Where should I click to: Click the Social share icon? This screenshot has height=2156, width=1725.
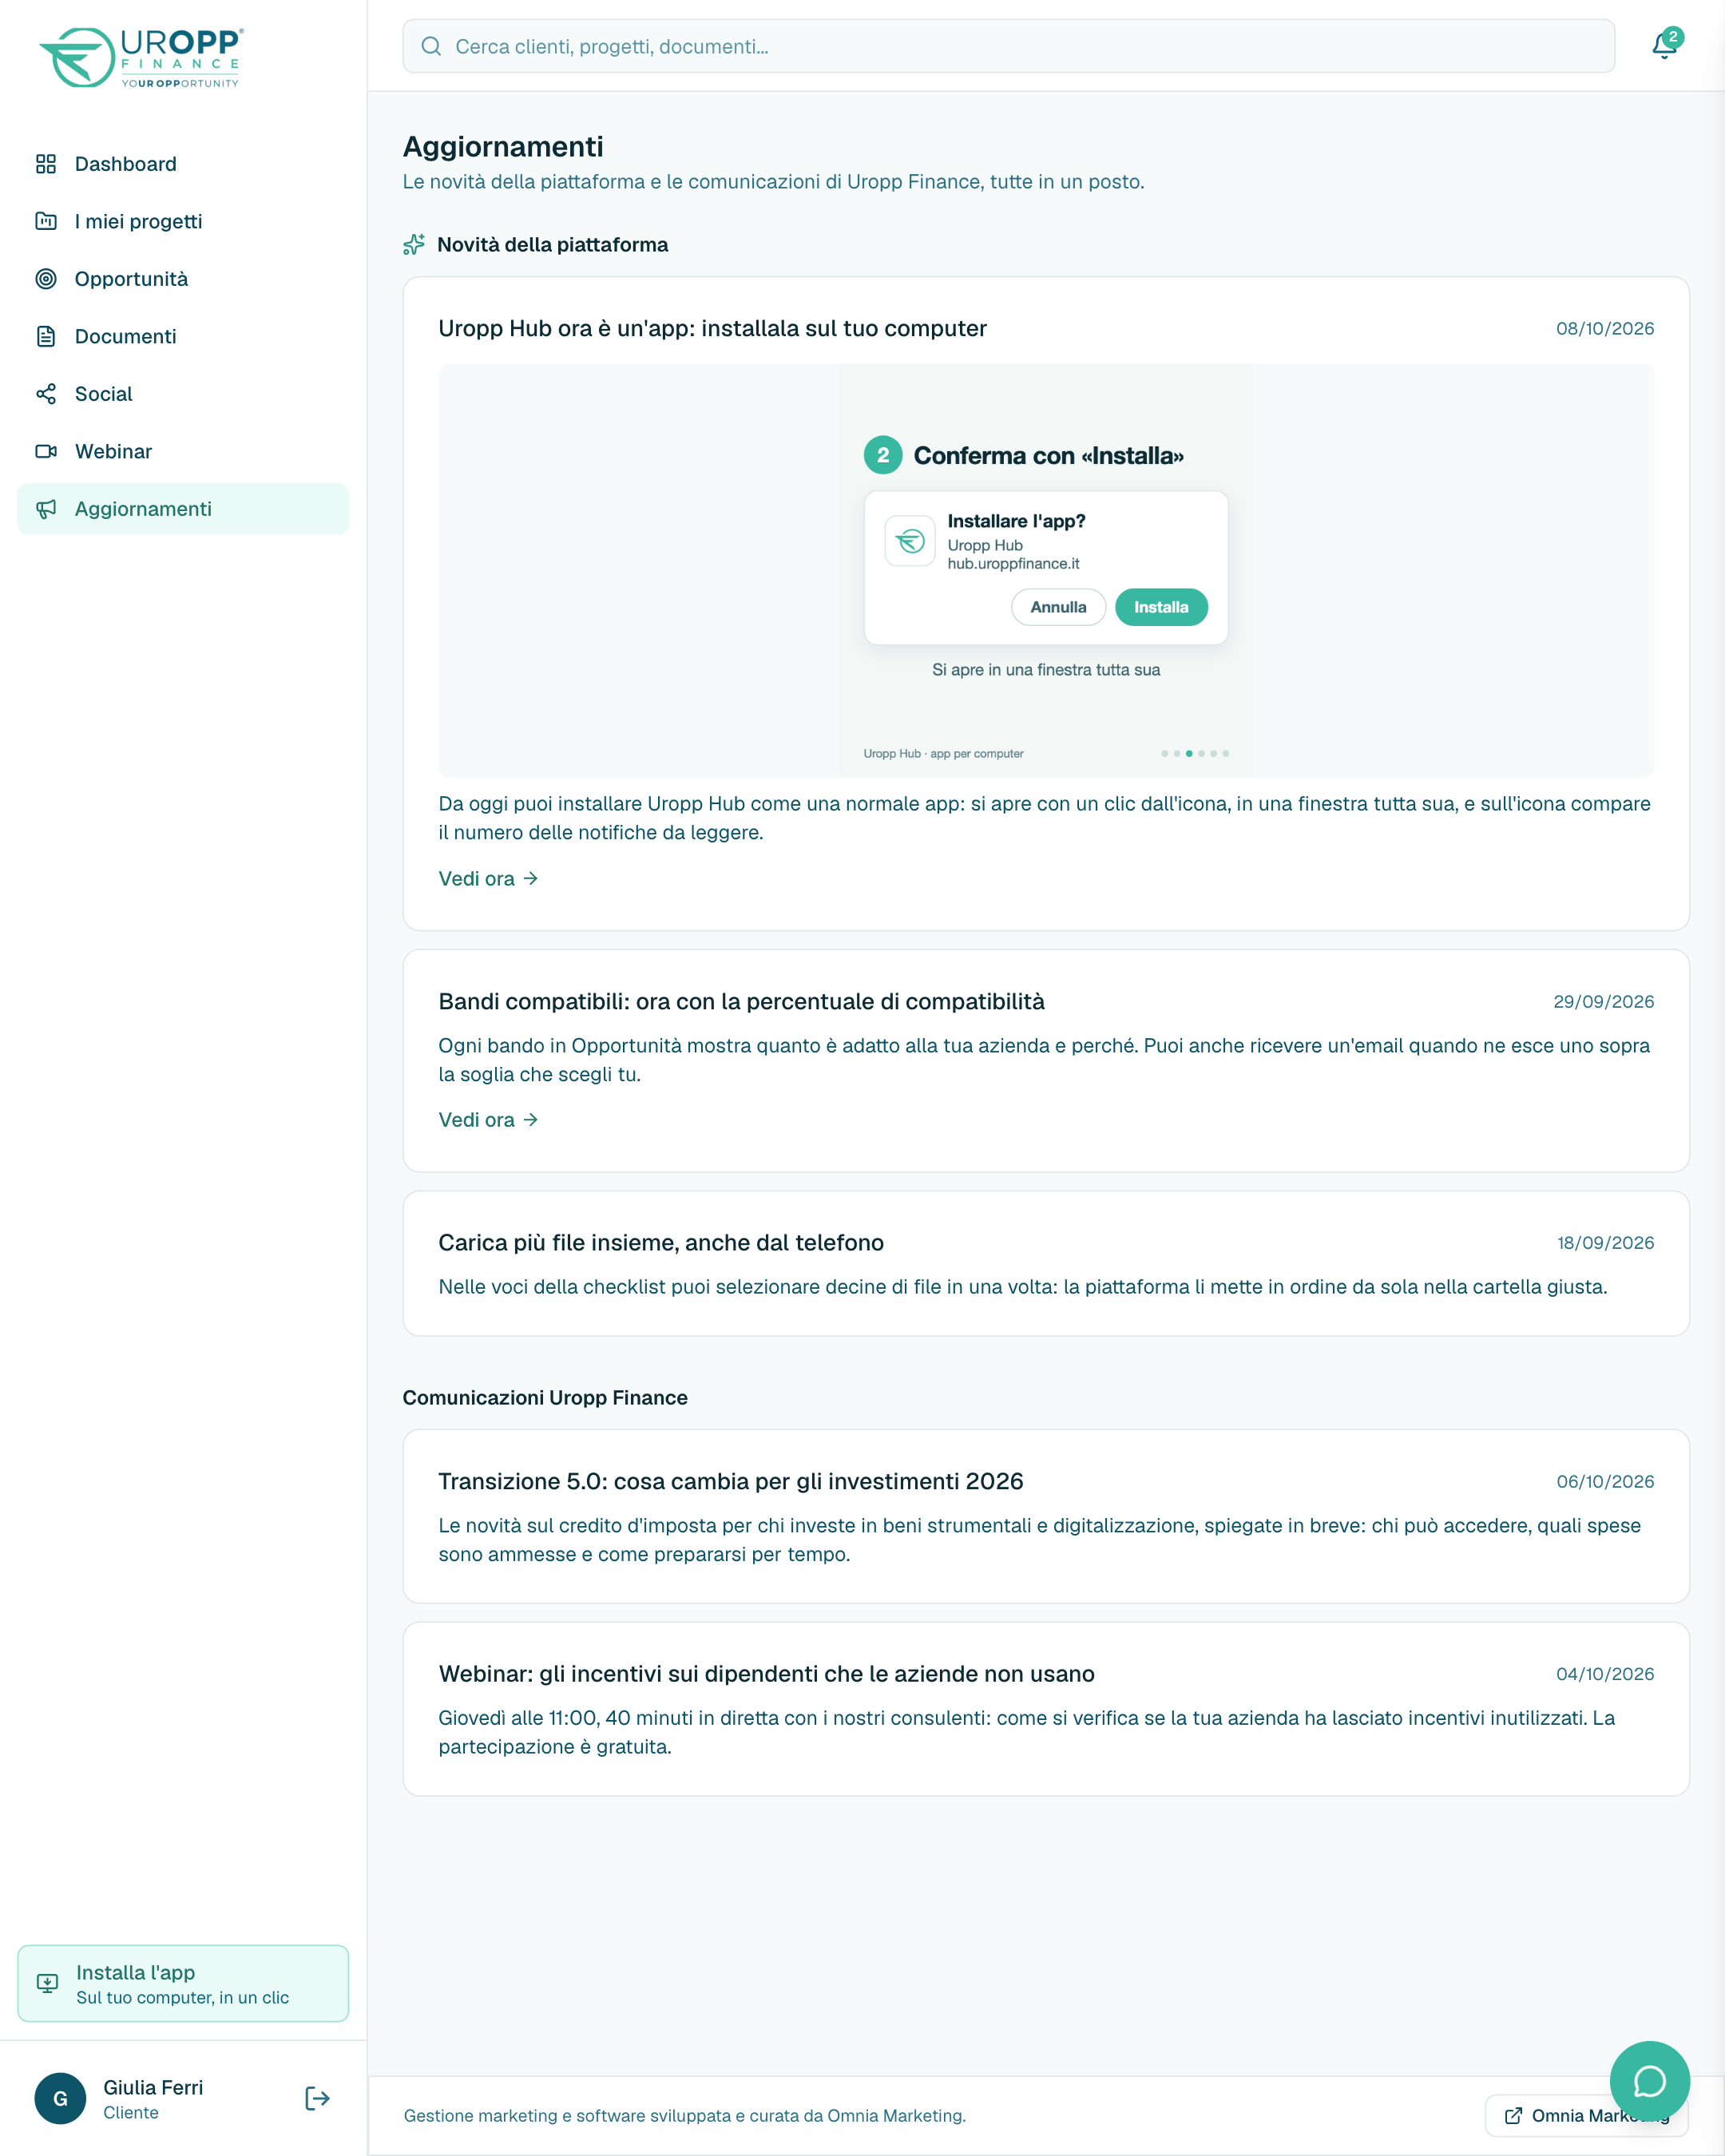pyautogui.click(x=46, y=394)
